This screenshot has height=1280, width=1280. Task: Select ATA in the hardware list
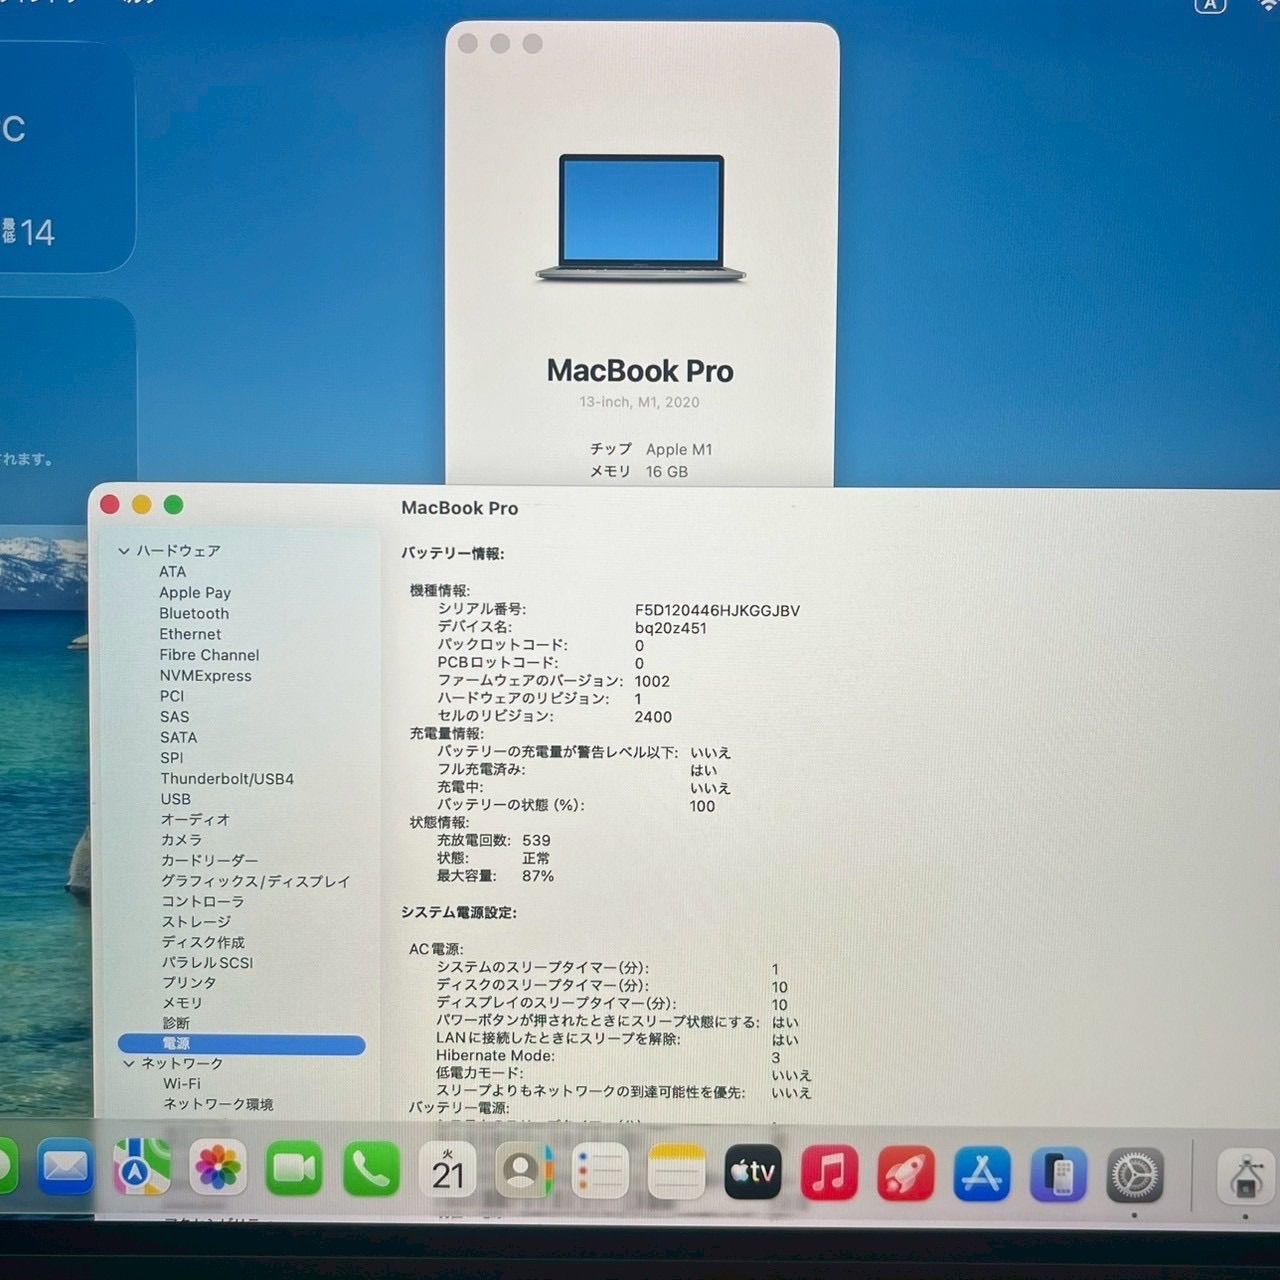point(172,571)
